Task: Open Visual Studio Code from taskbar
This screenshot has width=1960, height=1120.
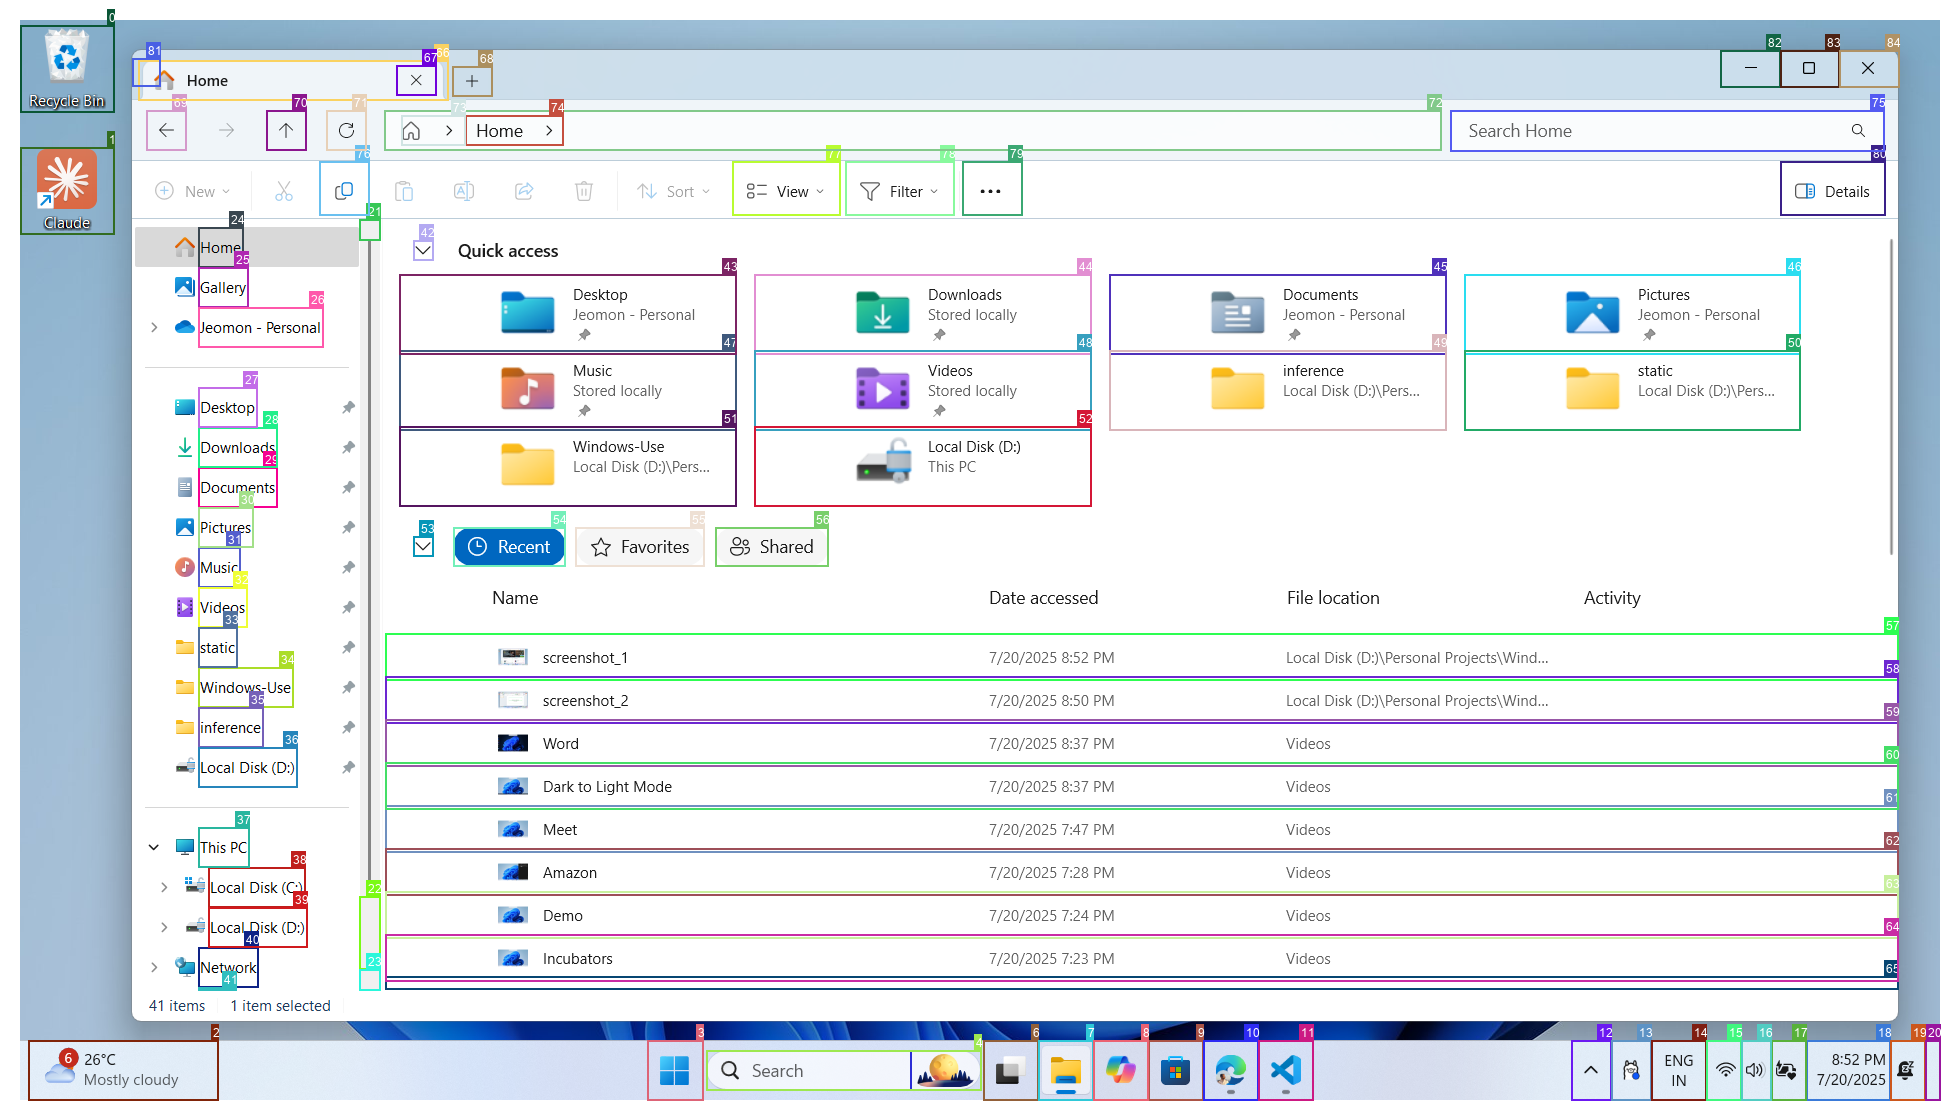Action: tap(1285, 1070)
